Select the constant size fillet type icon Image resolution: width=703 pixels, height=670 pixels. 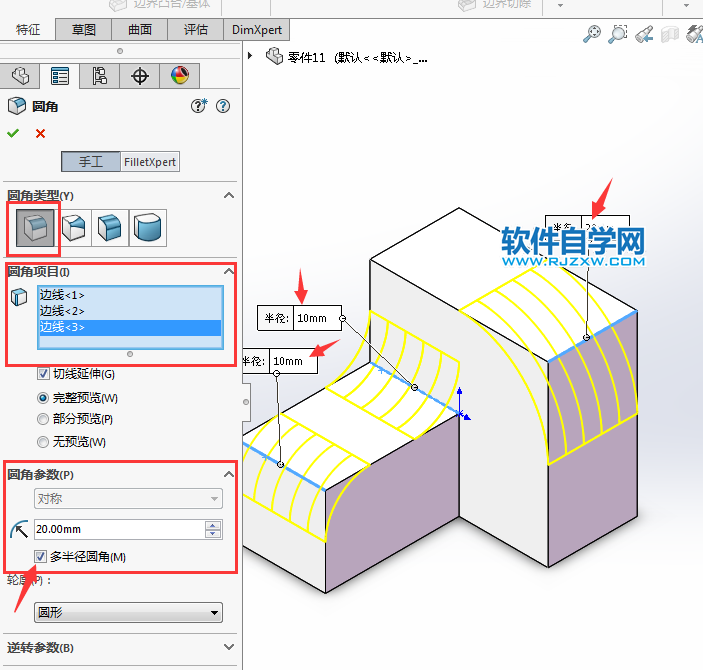(x=33, y=228)
